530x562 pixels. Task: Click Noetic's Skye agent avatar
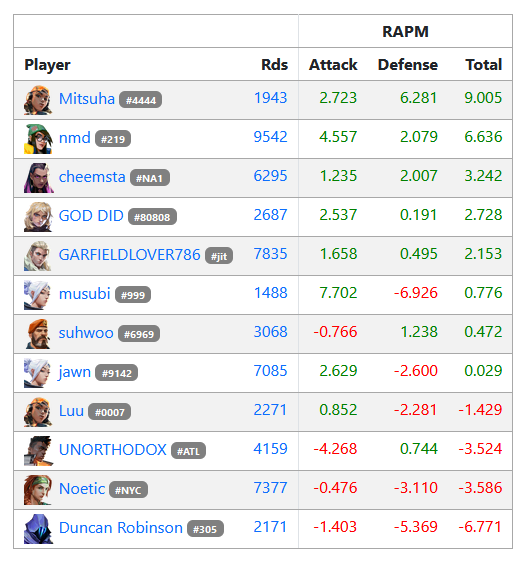point(38,490)
